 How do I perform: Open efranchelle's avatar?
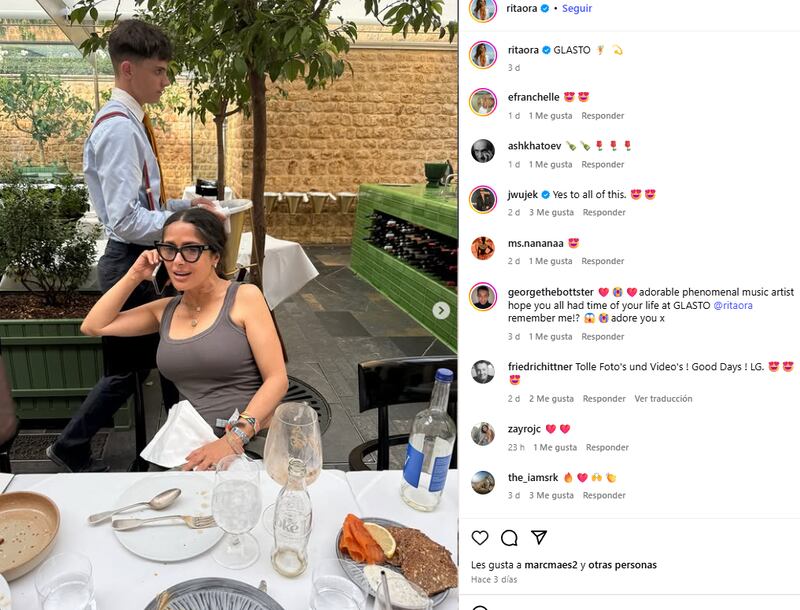pos(483,102)
